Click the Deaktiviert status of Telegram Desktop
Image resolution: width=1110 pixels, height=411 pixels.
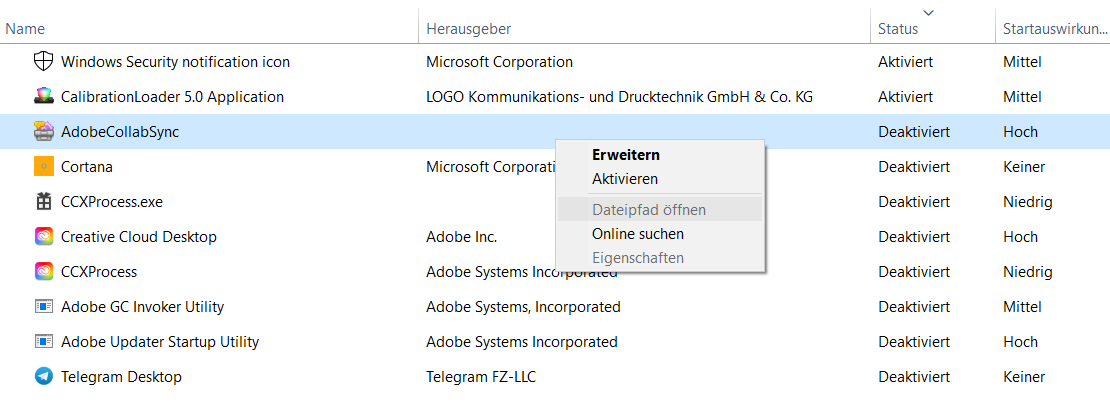pos(913,377)
